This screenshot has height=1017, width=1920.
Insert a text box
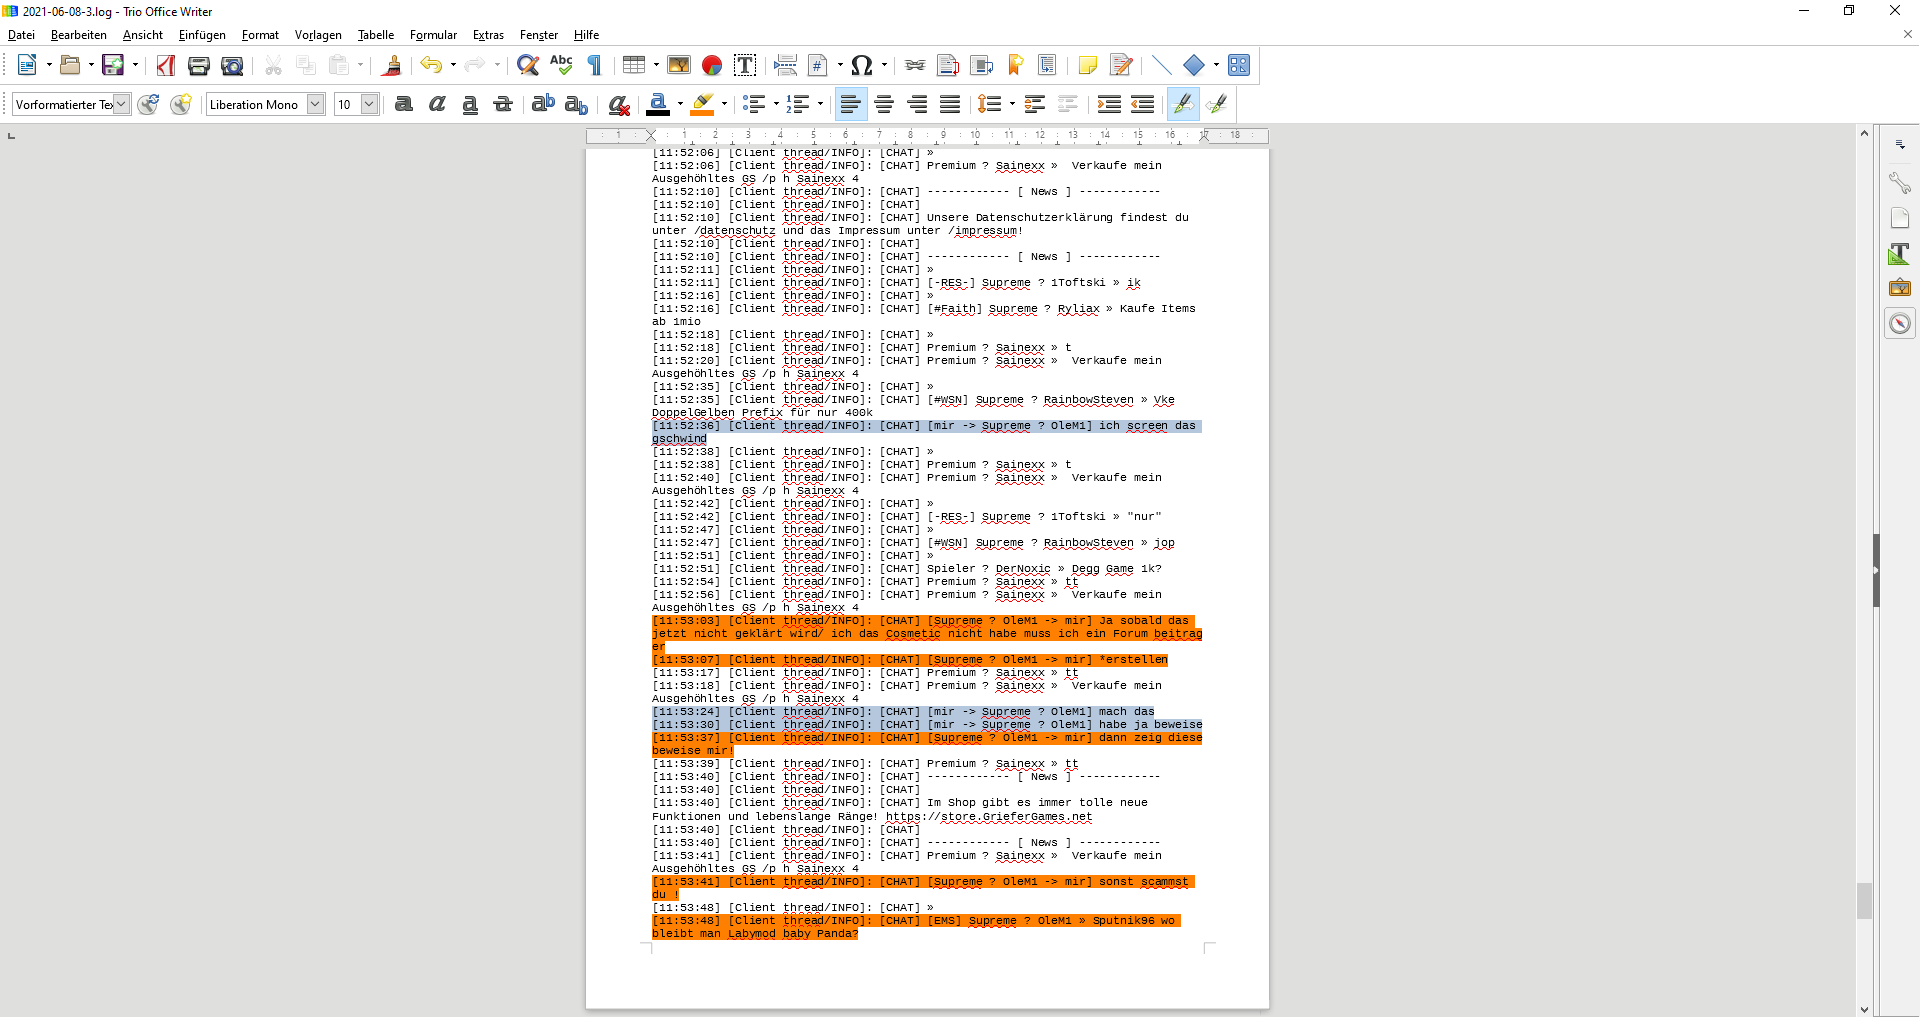pos(745,65)
